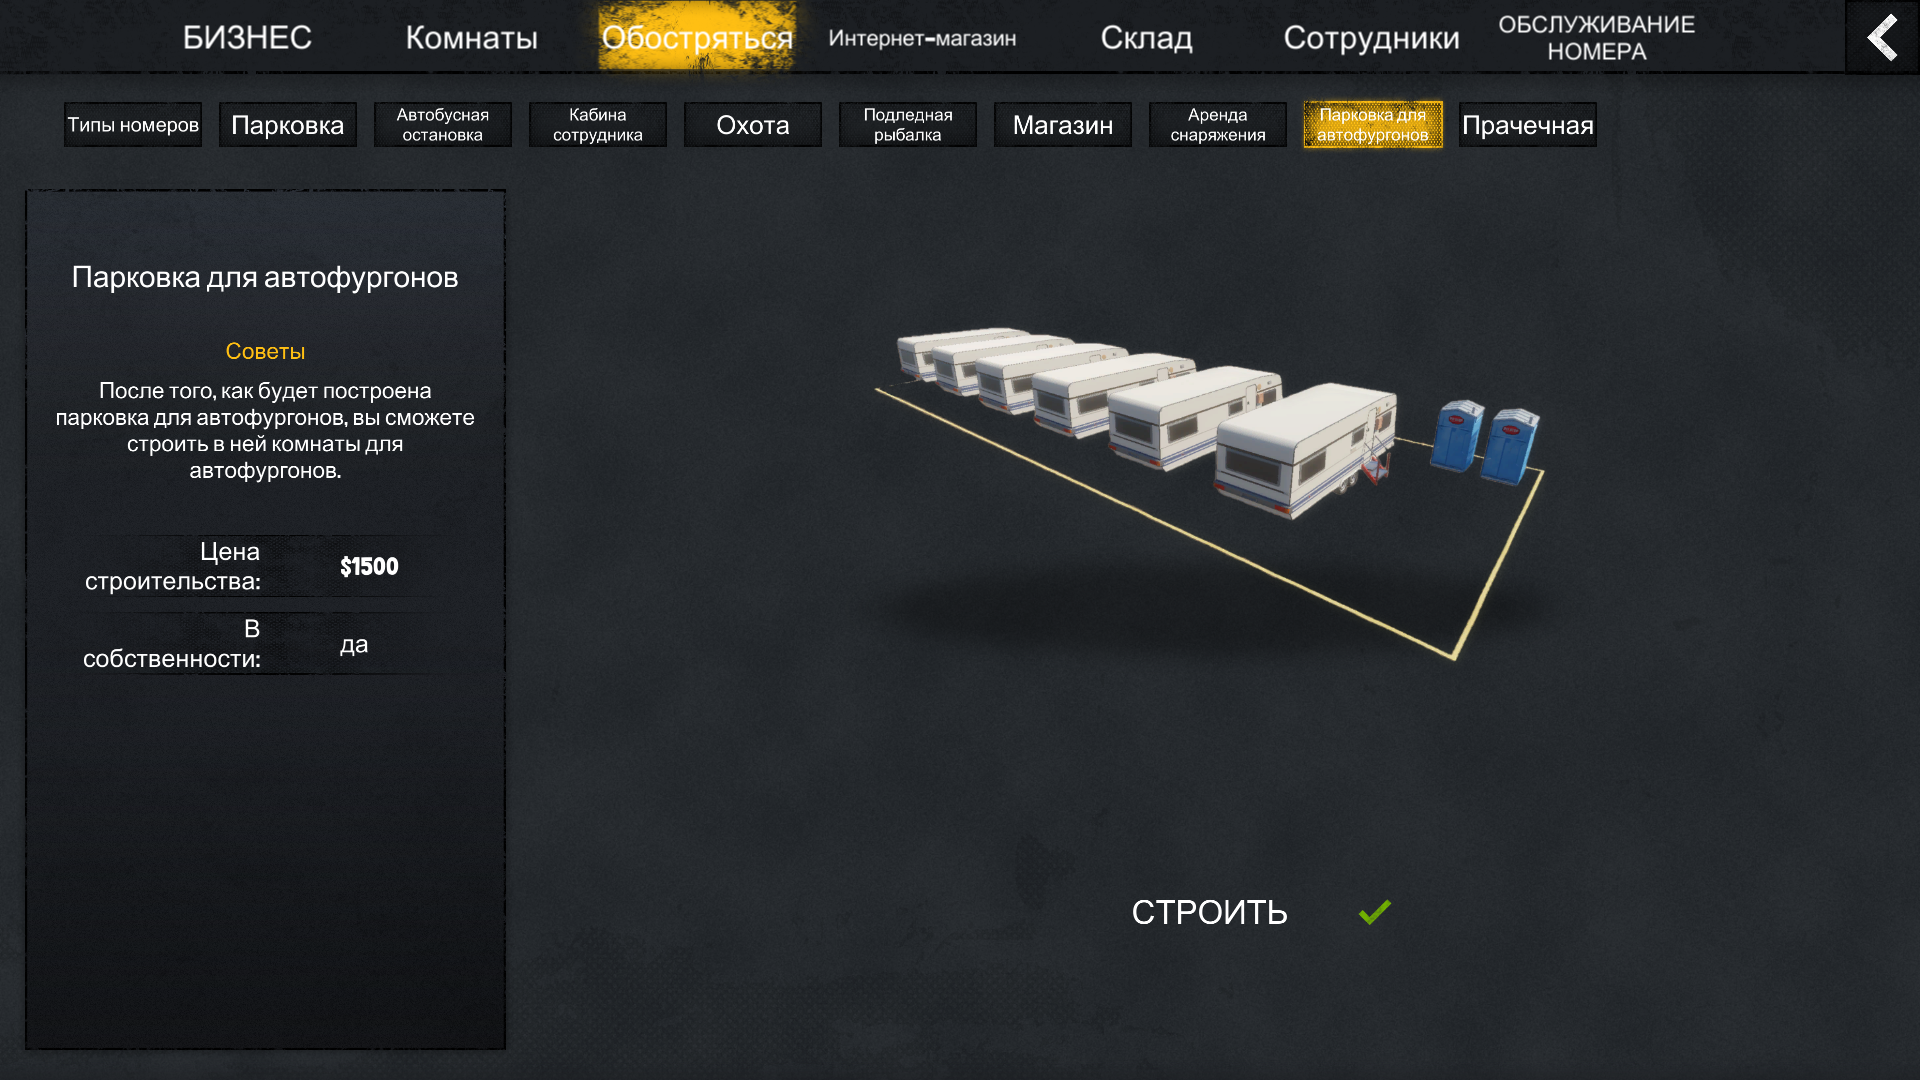1920x1080 pixels.
Task: Select the Парковка category
Action: pyautogui.click(x=288, y=125)
